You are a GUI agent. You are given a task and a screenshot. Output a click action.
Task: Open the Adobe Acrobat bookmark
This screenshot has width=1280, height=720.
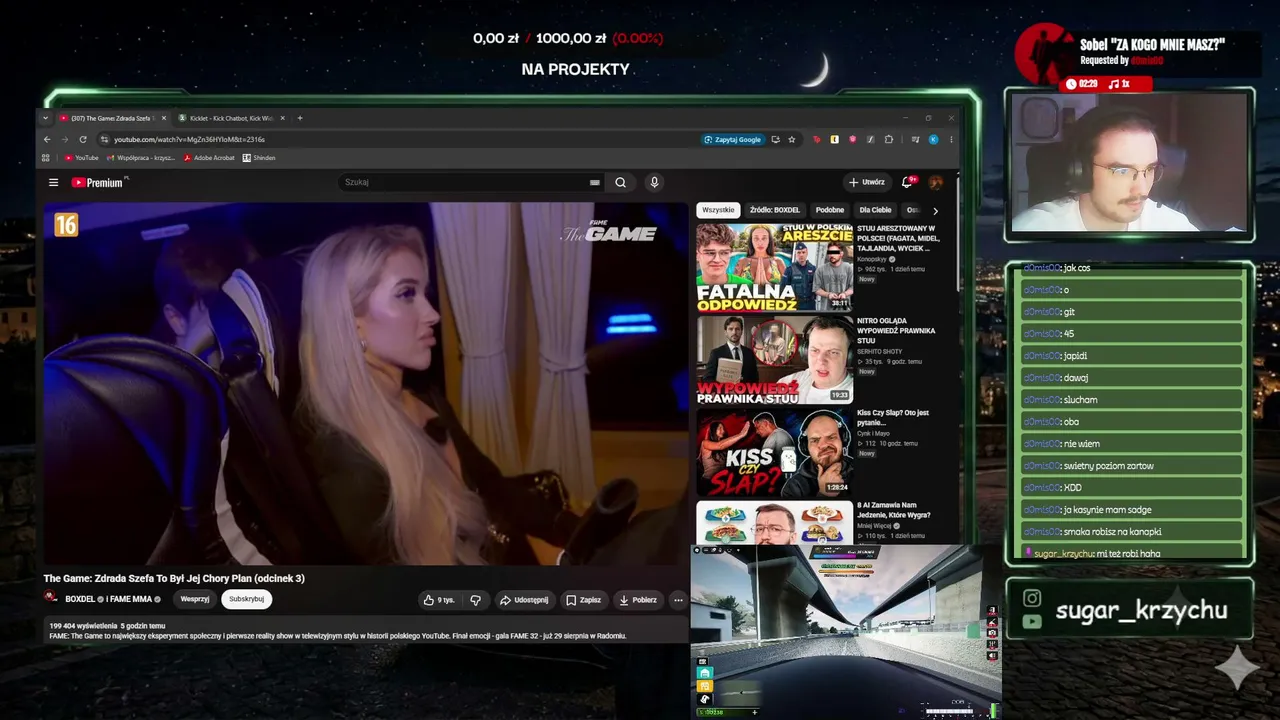click(x=209, y=158)
